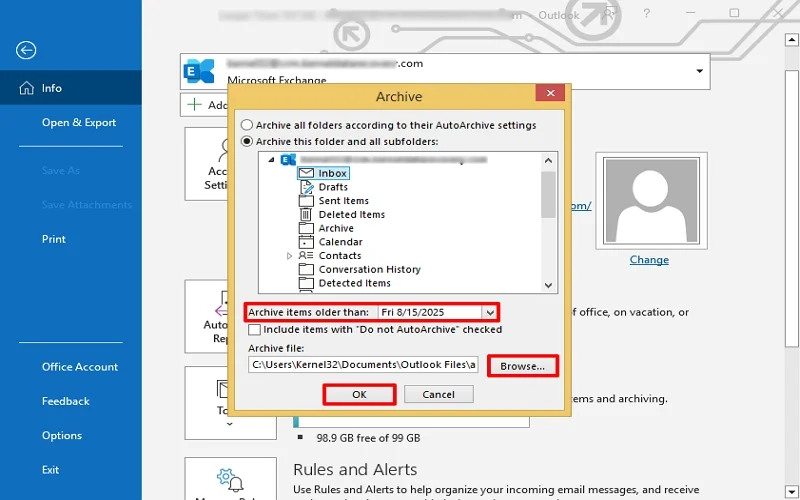Screen dimensions: 800x500
Task: Click the folder tree scroll down arrow
Action: coord(548,285)
